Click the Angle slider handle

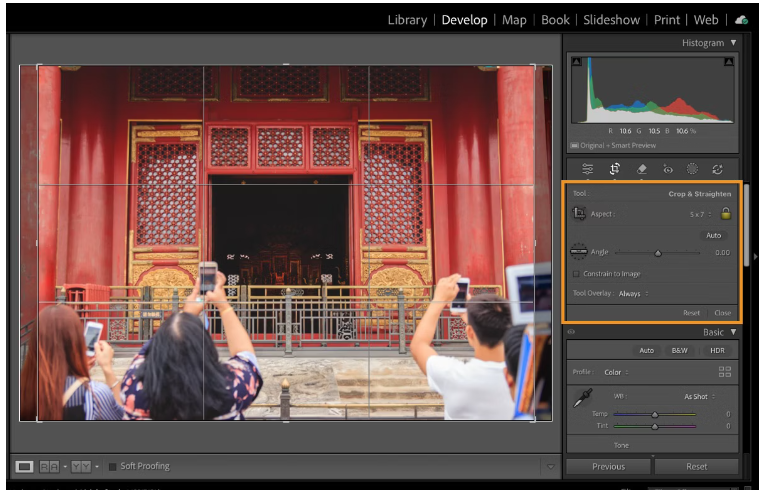click(658, 253)
